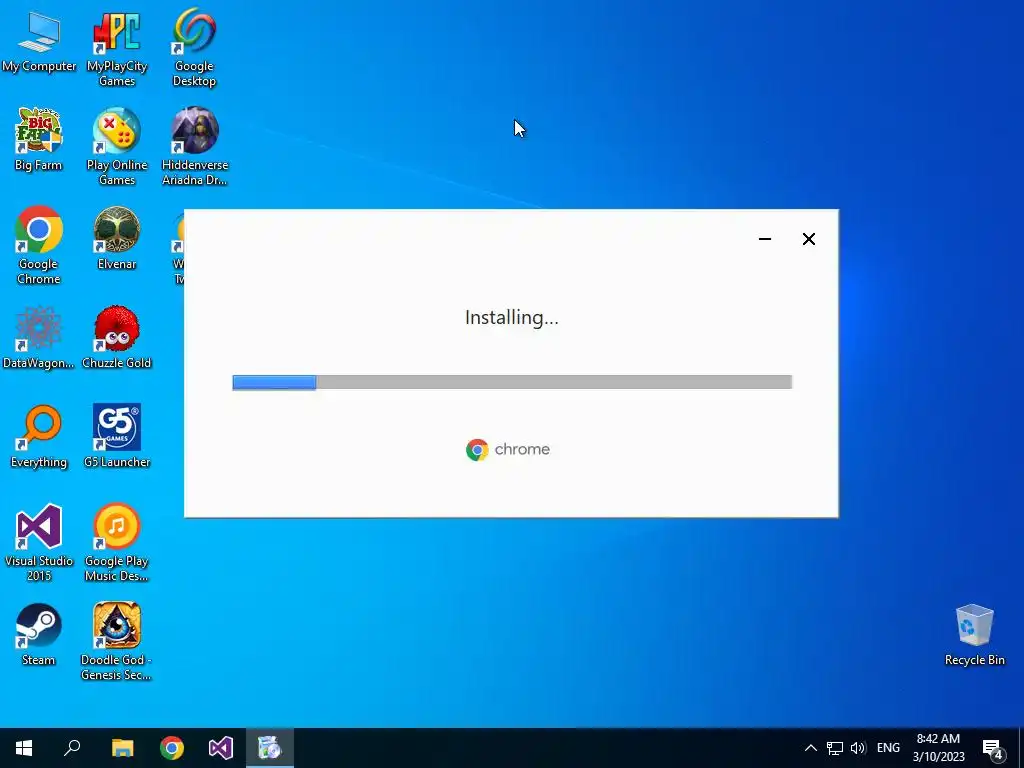
Task: Open MyPlayCity Games shortcut
Action: coord(117,49)
